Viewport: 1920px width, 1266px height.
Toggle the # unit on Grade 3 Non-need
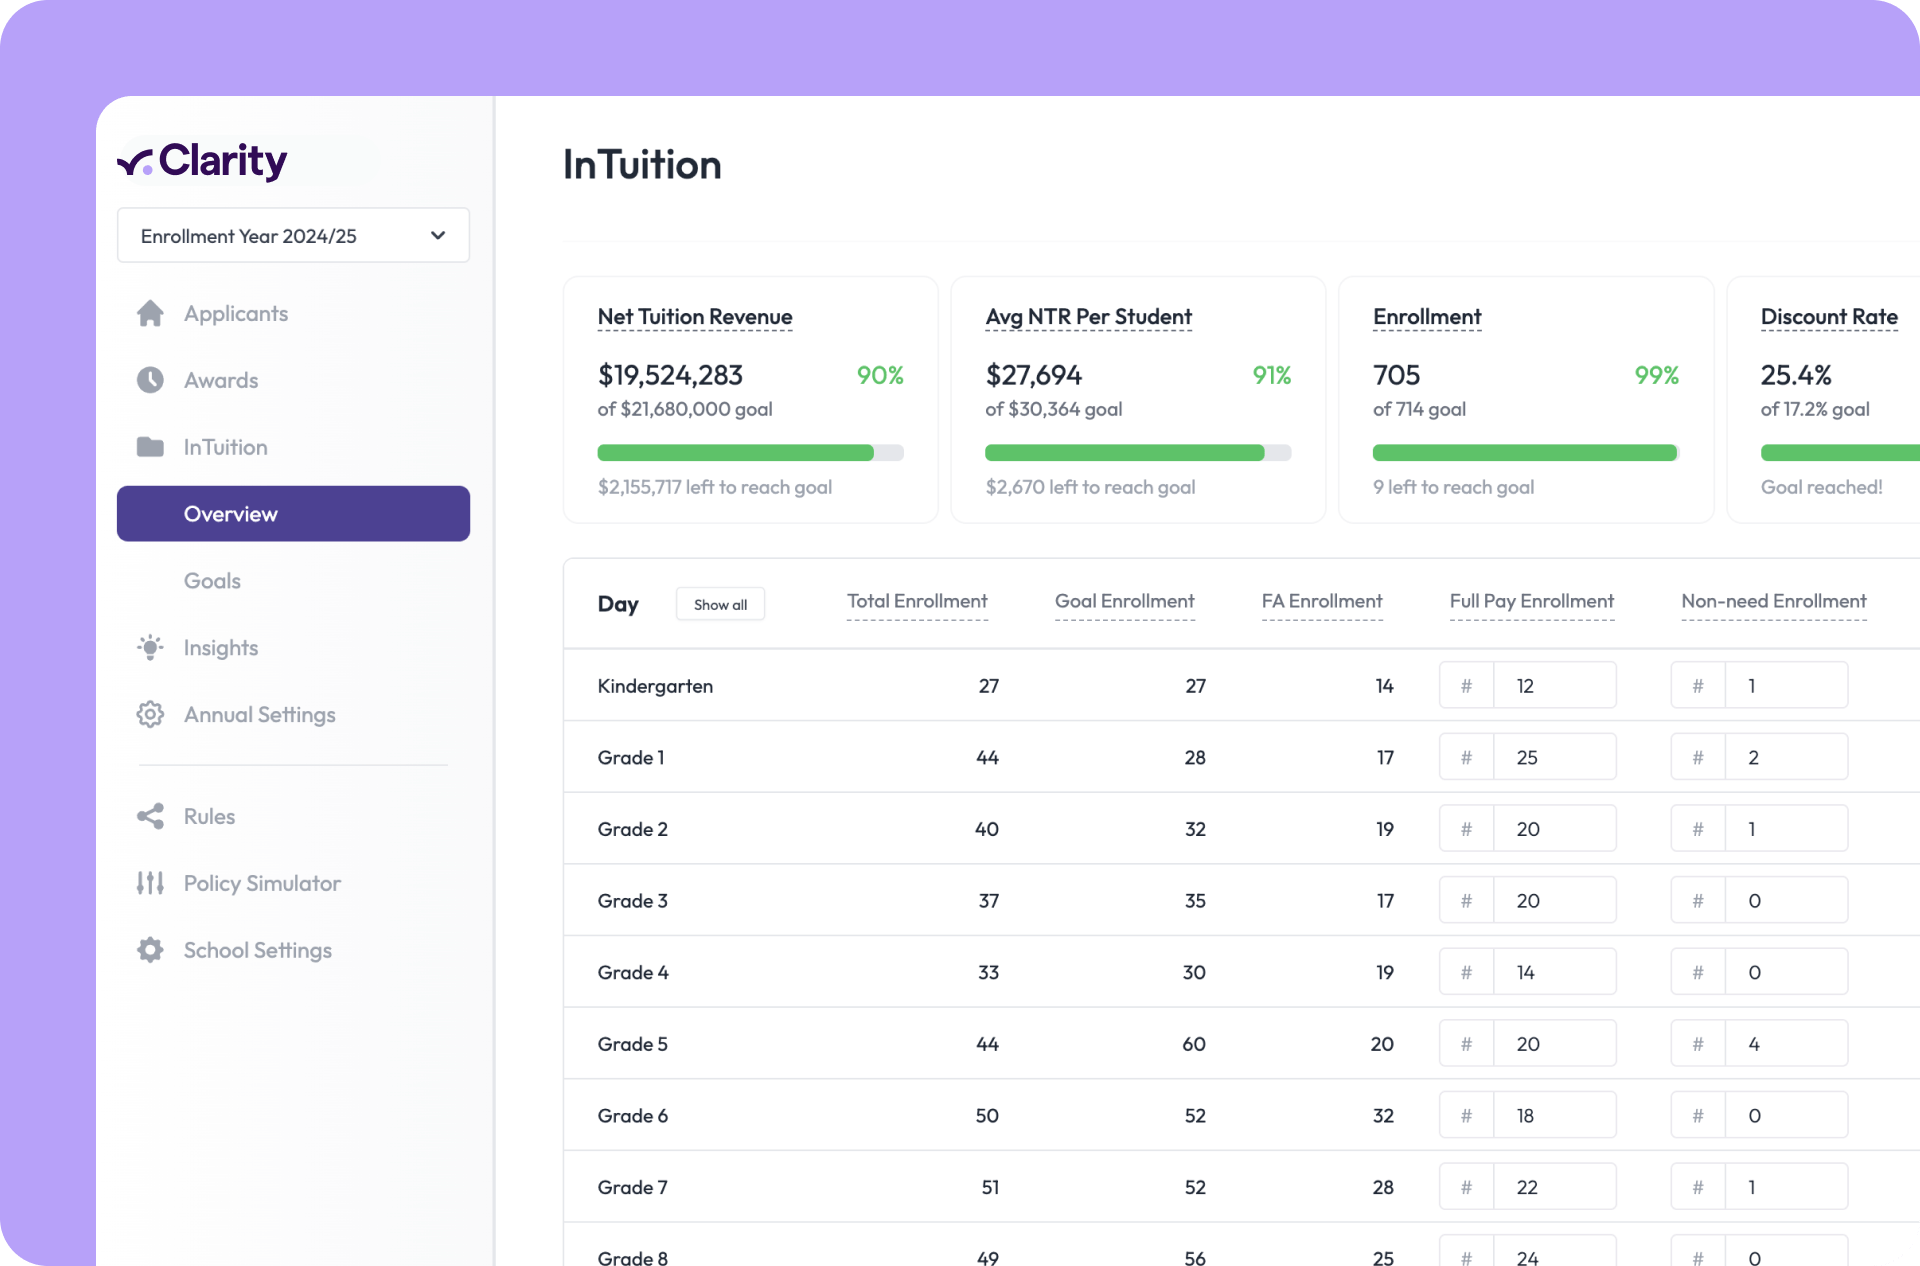[x=1697, y=901]
